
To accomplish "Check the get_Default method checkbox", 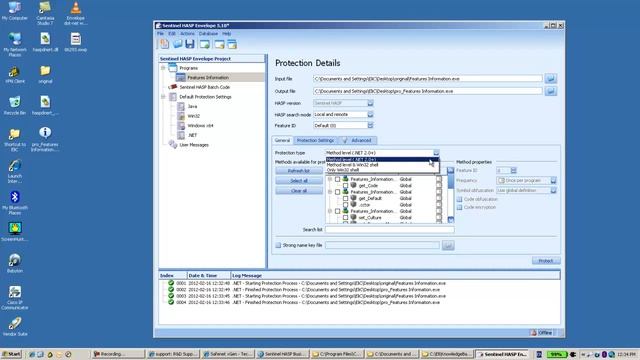I will [345, 198].
